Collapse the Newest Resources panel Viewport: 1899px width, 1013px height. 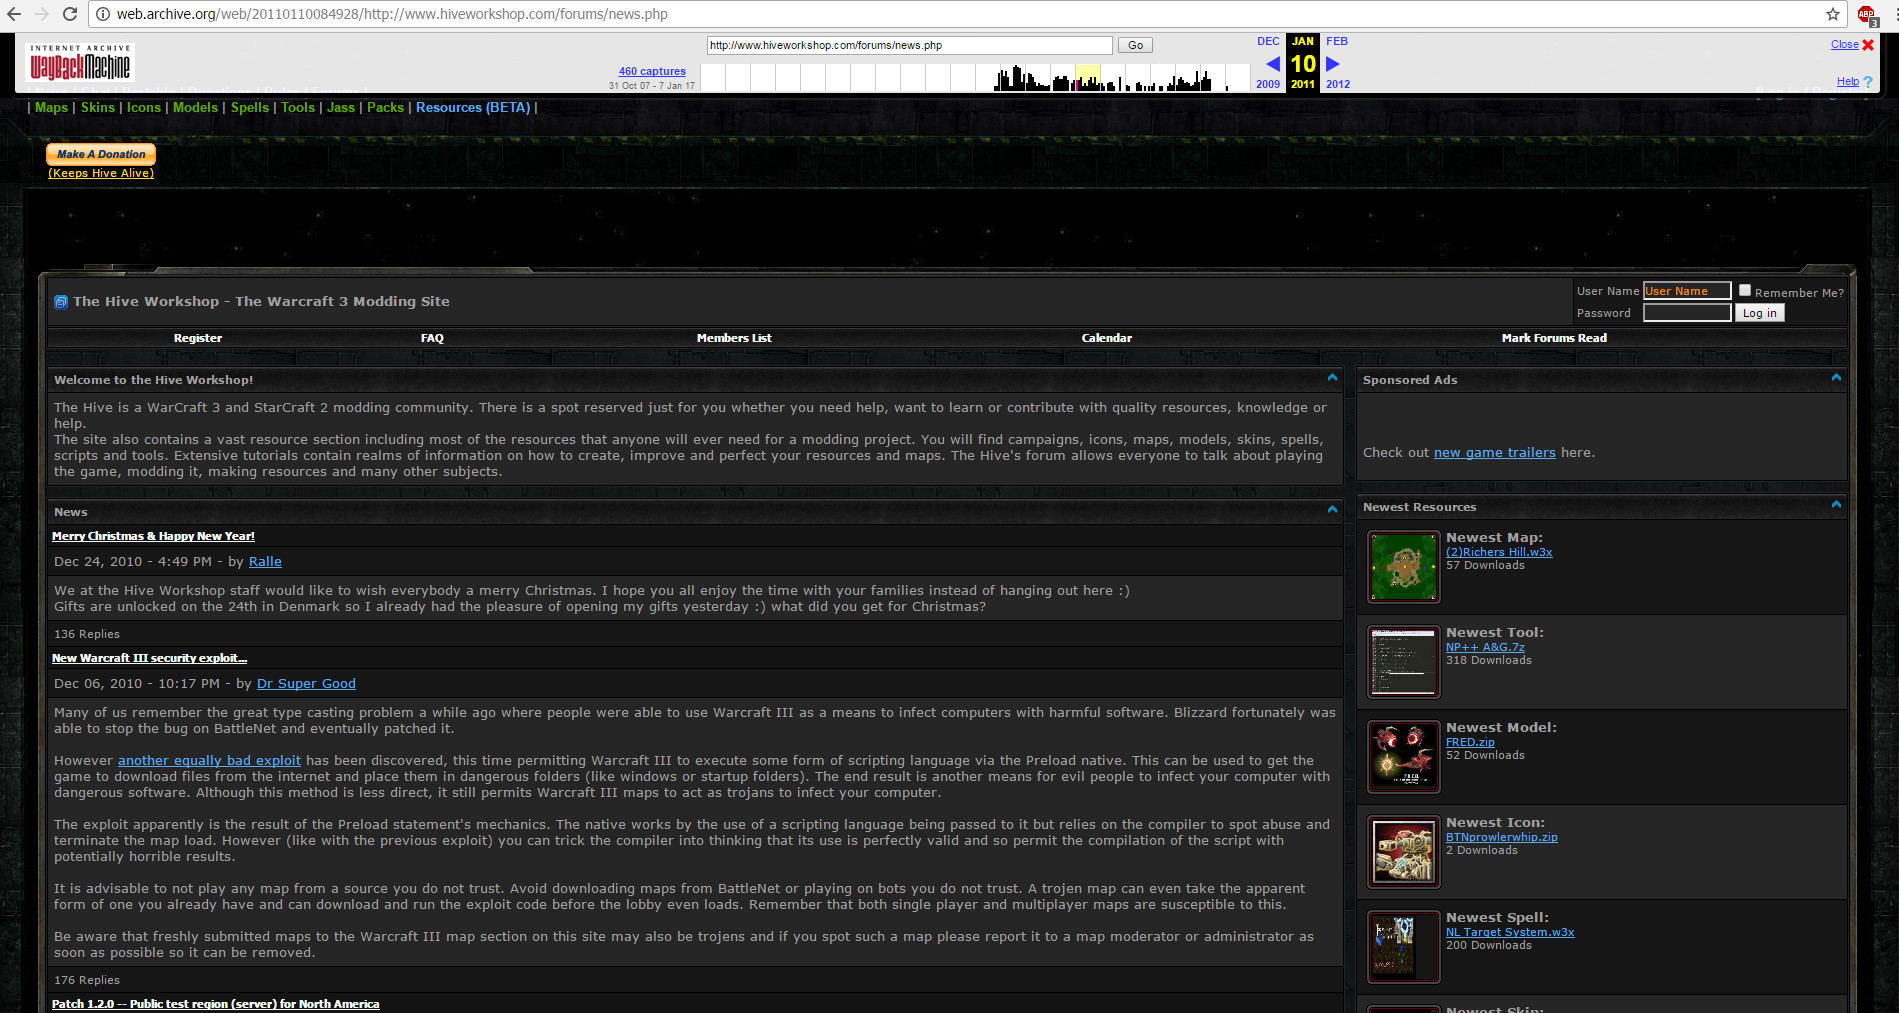click(1836, 505)
